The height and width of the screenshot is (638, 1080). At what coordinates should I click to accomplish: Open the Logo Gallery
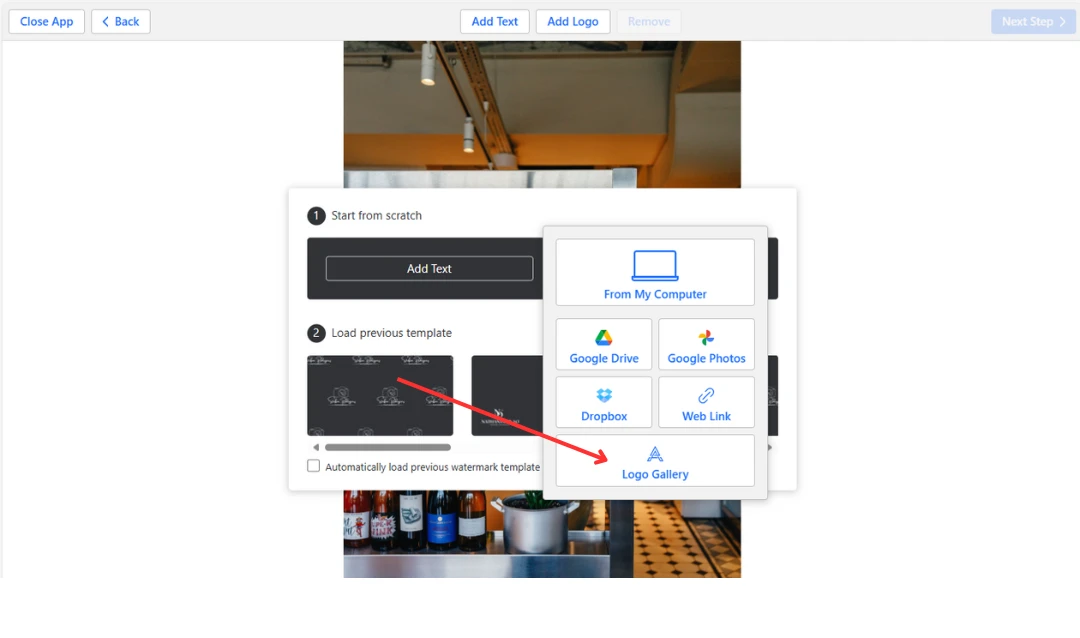tap(655, 461)
